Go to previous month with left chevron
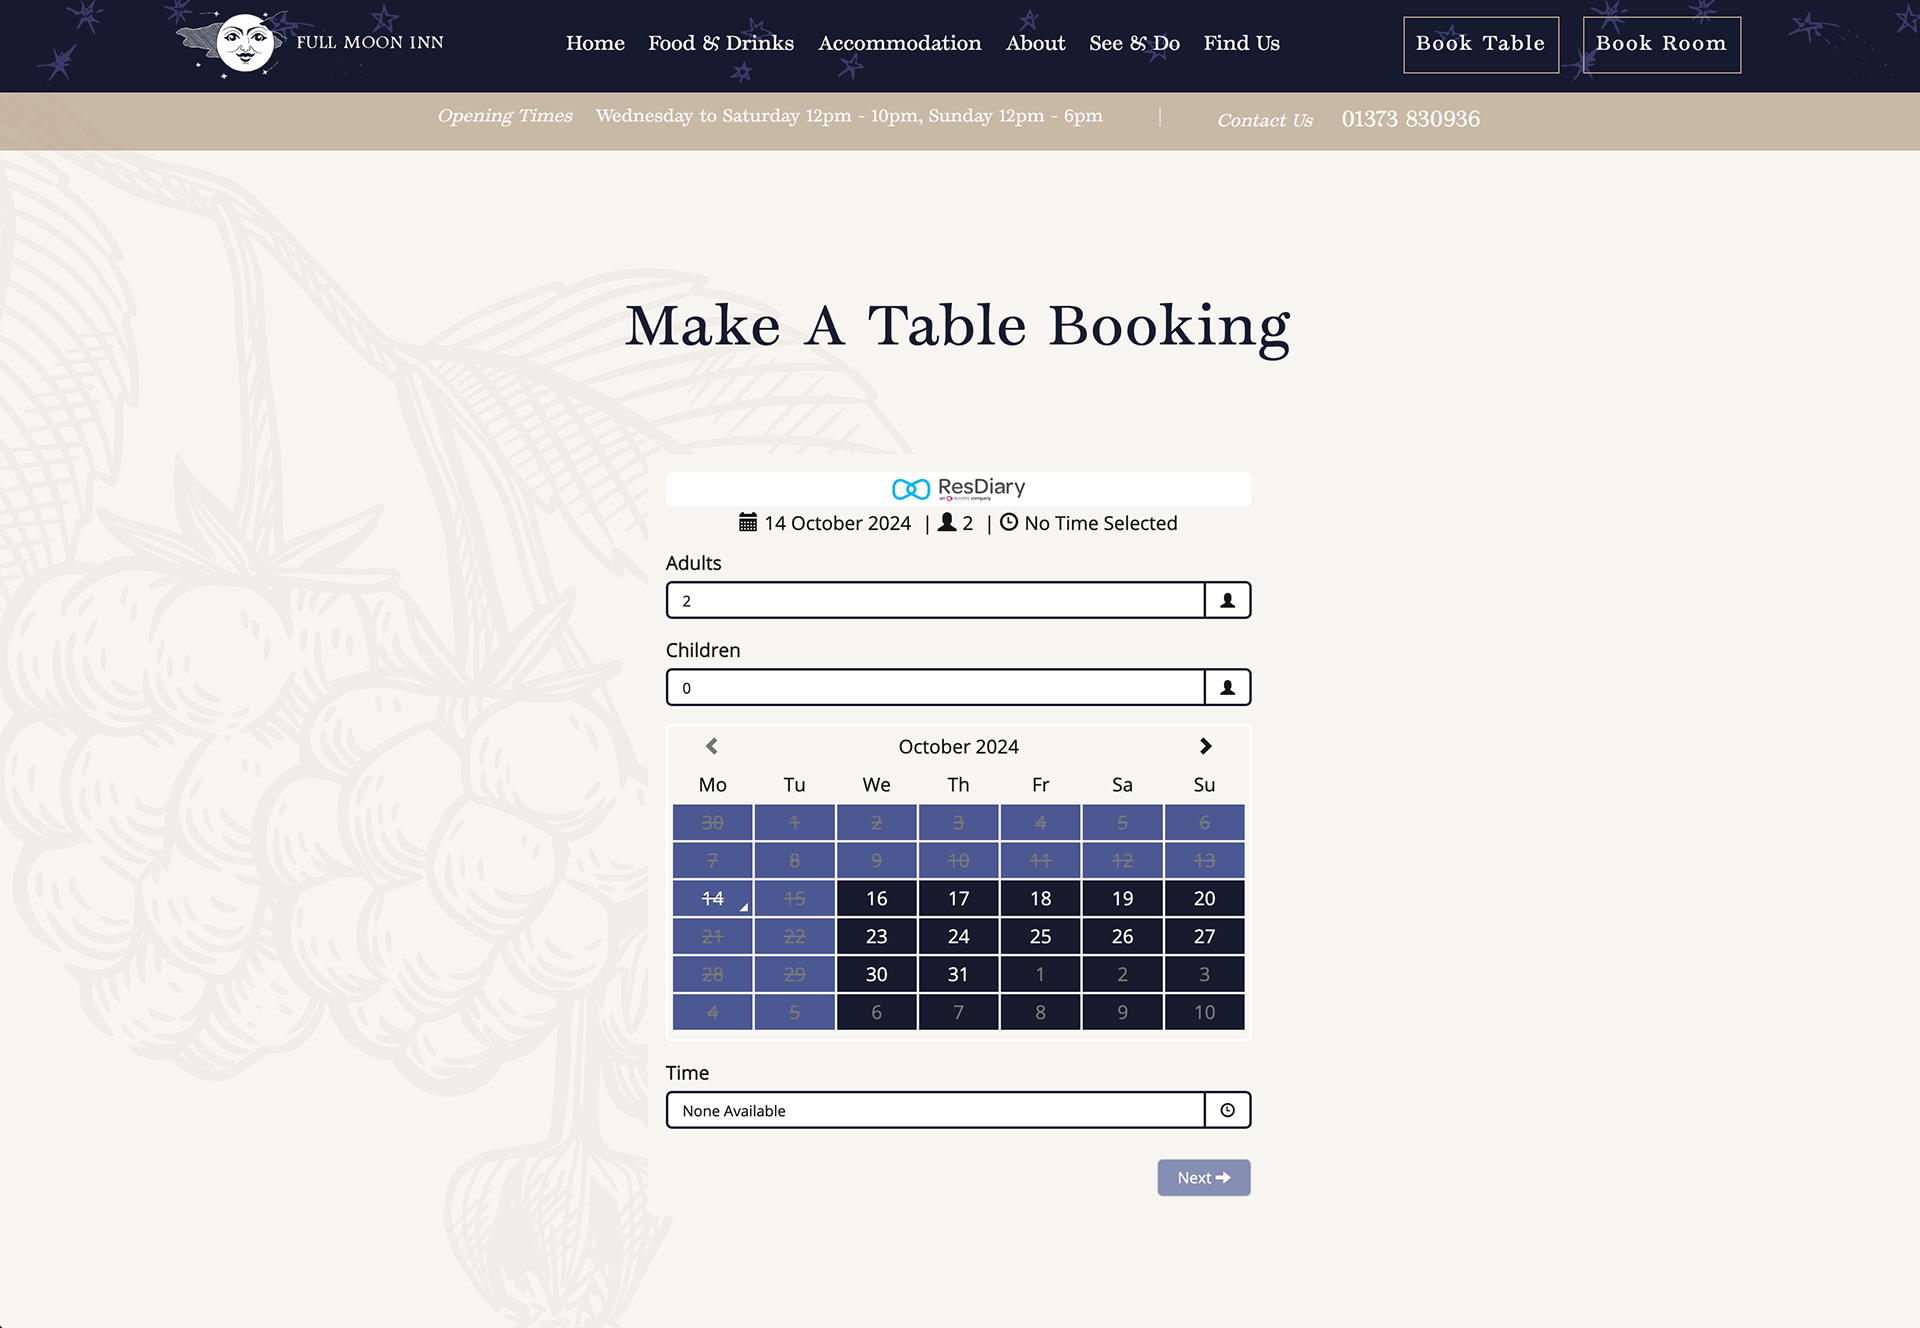The width and height of the screenshot is (1920, 1328). (x=712, y=746)
